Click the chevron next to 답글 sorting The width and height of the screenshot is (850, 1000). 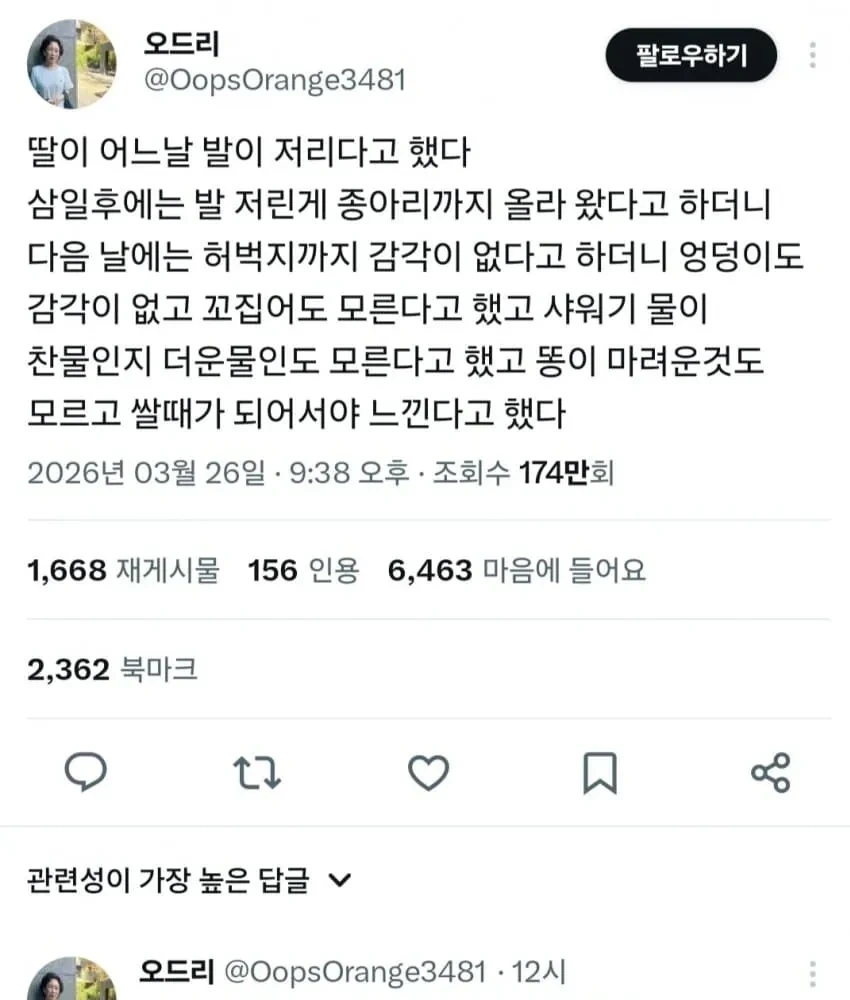339,881
